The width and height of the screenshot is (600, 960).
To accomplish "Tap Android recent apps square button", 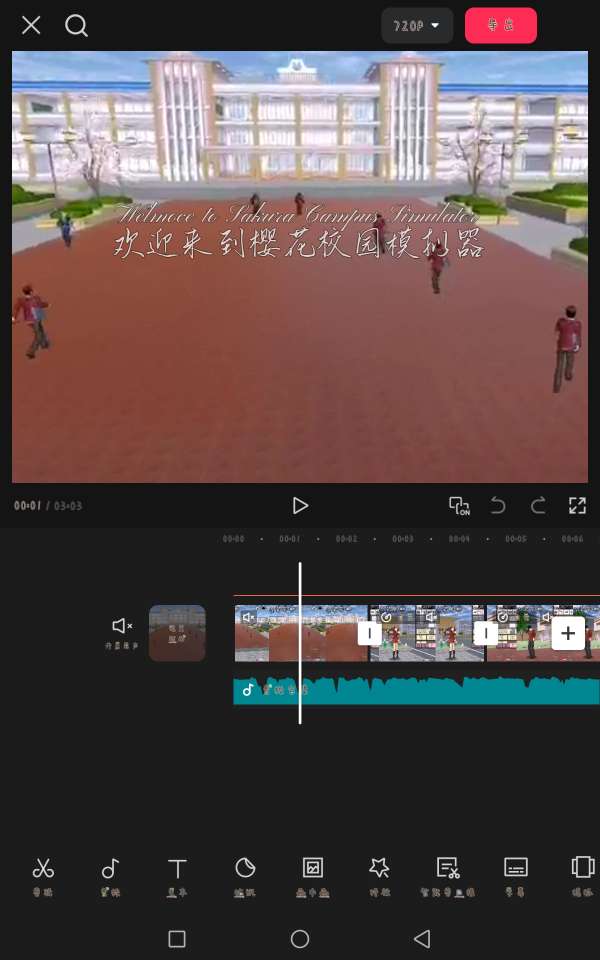I will tap(177, 939).
